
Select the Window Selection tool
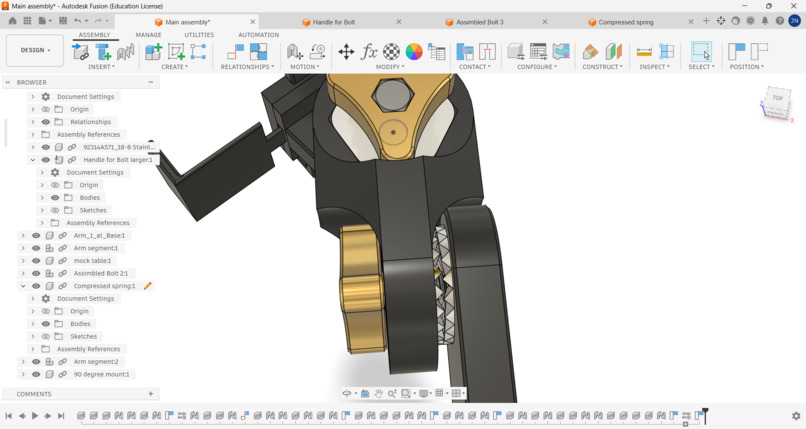tap(701, 51)
